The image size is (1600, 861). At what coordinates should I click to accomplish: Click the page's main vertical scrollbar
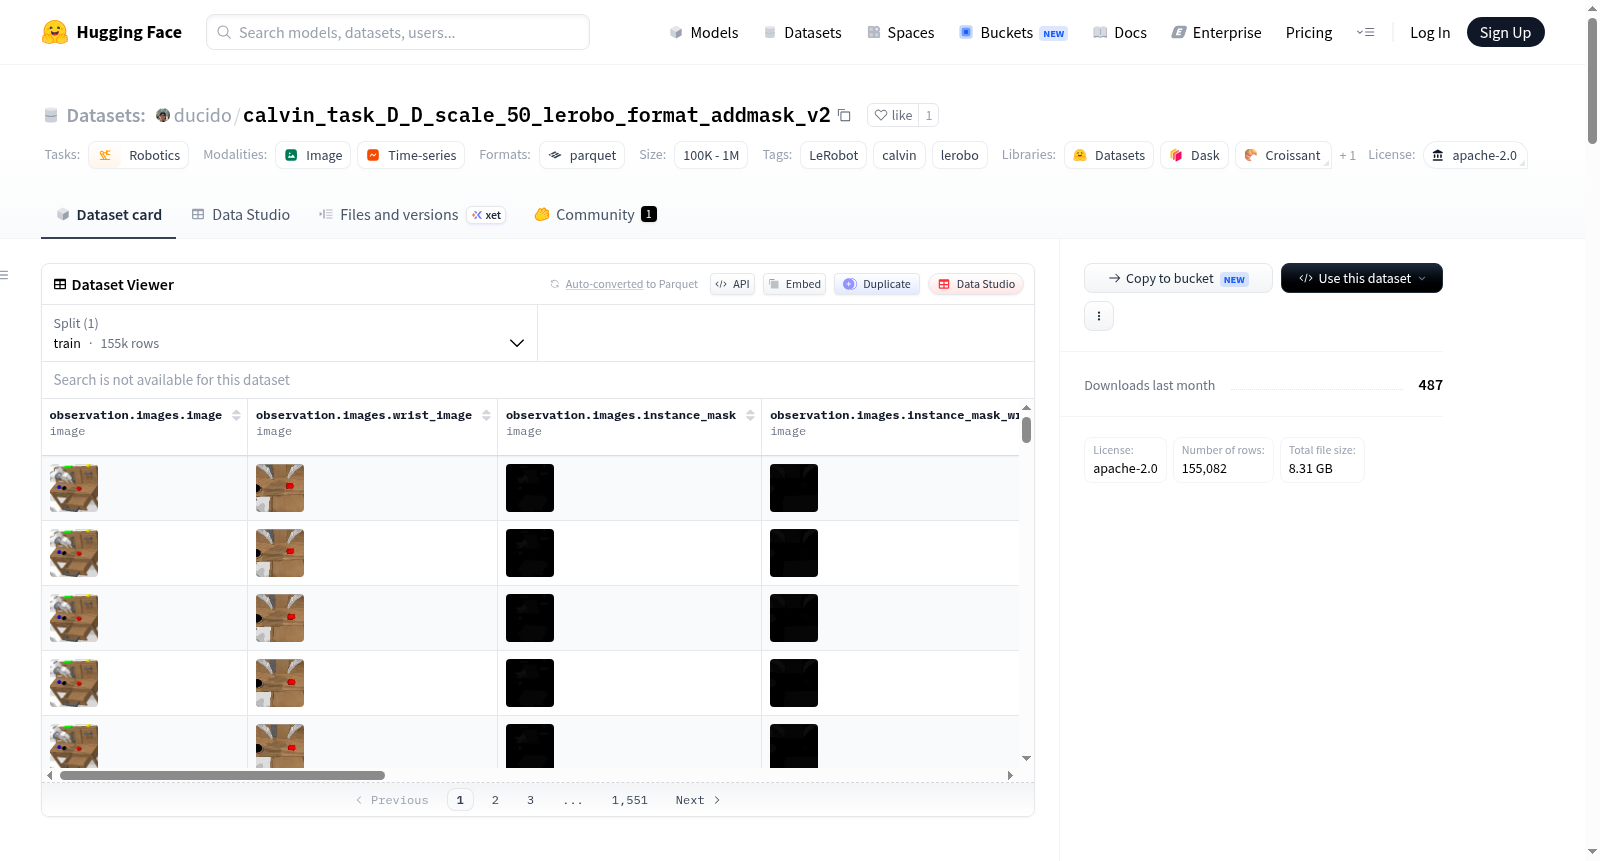coord(1592,80)
